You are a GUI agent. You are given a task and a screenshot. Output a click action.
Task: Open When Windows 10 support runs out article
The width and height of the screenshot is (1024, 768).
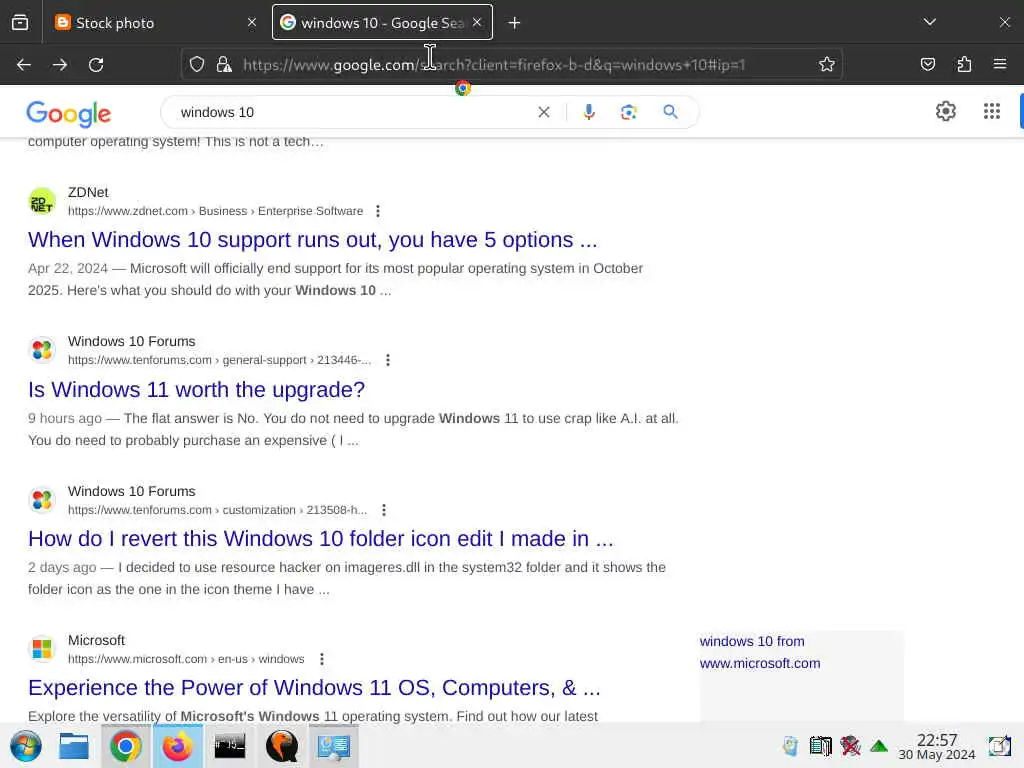tap(312, 240)
